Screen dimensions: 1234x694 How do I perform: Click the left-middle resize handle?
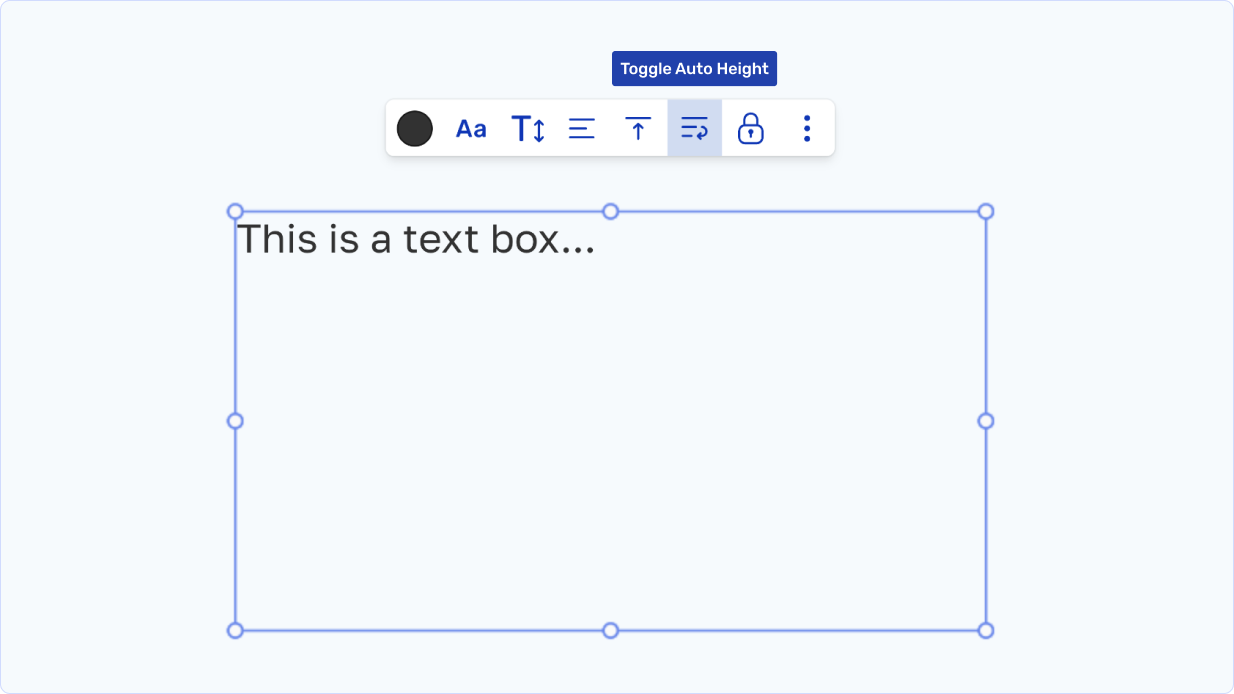pyautogui.click(x=235, y=421)
